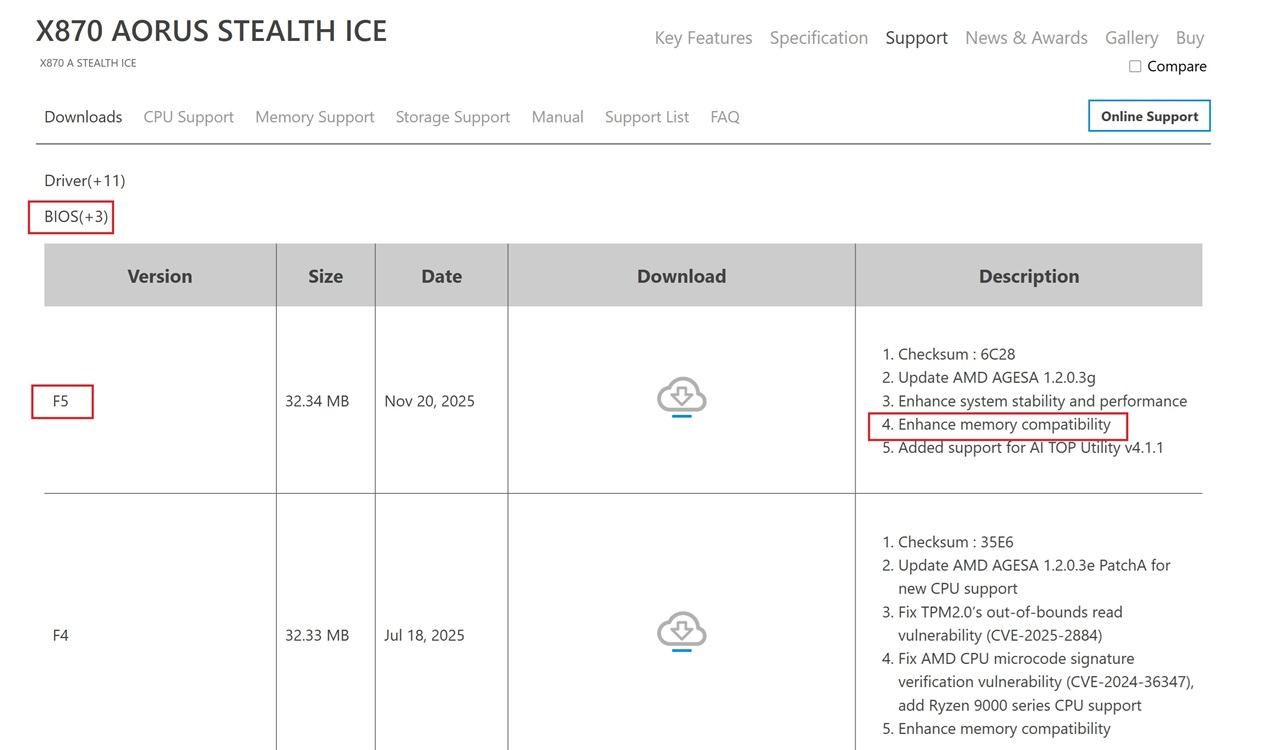The height and width of the screenshot is (750, 1280).
Task: Download BIOS version F4 via cloud icon
Action: pyautogui.click(x=682, y=632)
